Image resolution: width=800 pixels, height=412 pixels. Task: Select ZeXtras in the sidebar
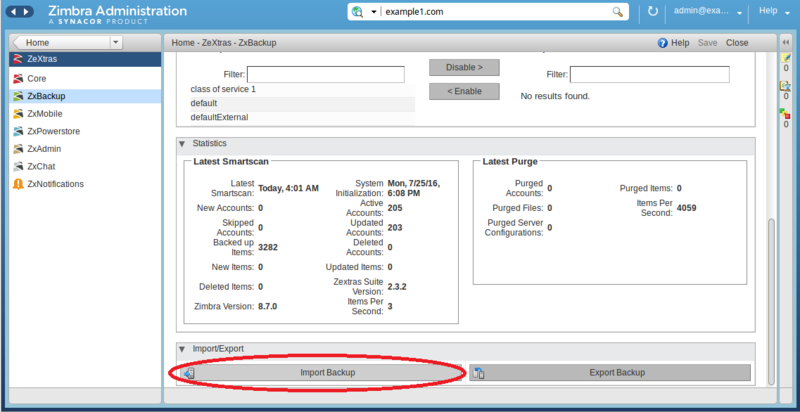click(85, 59)
